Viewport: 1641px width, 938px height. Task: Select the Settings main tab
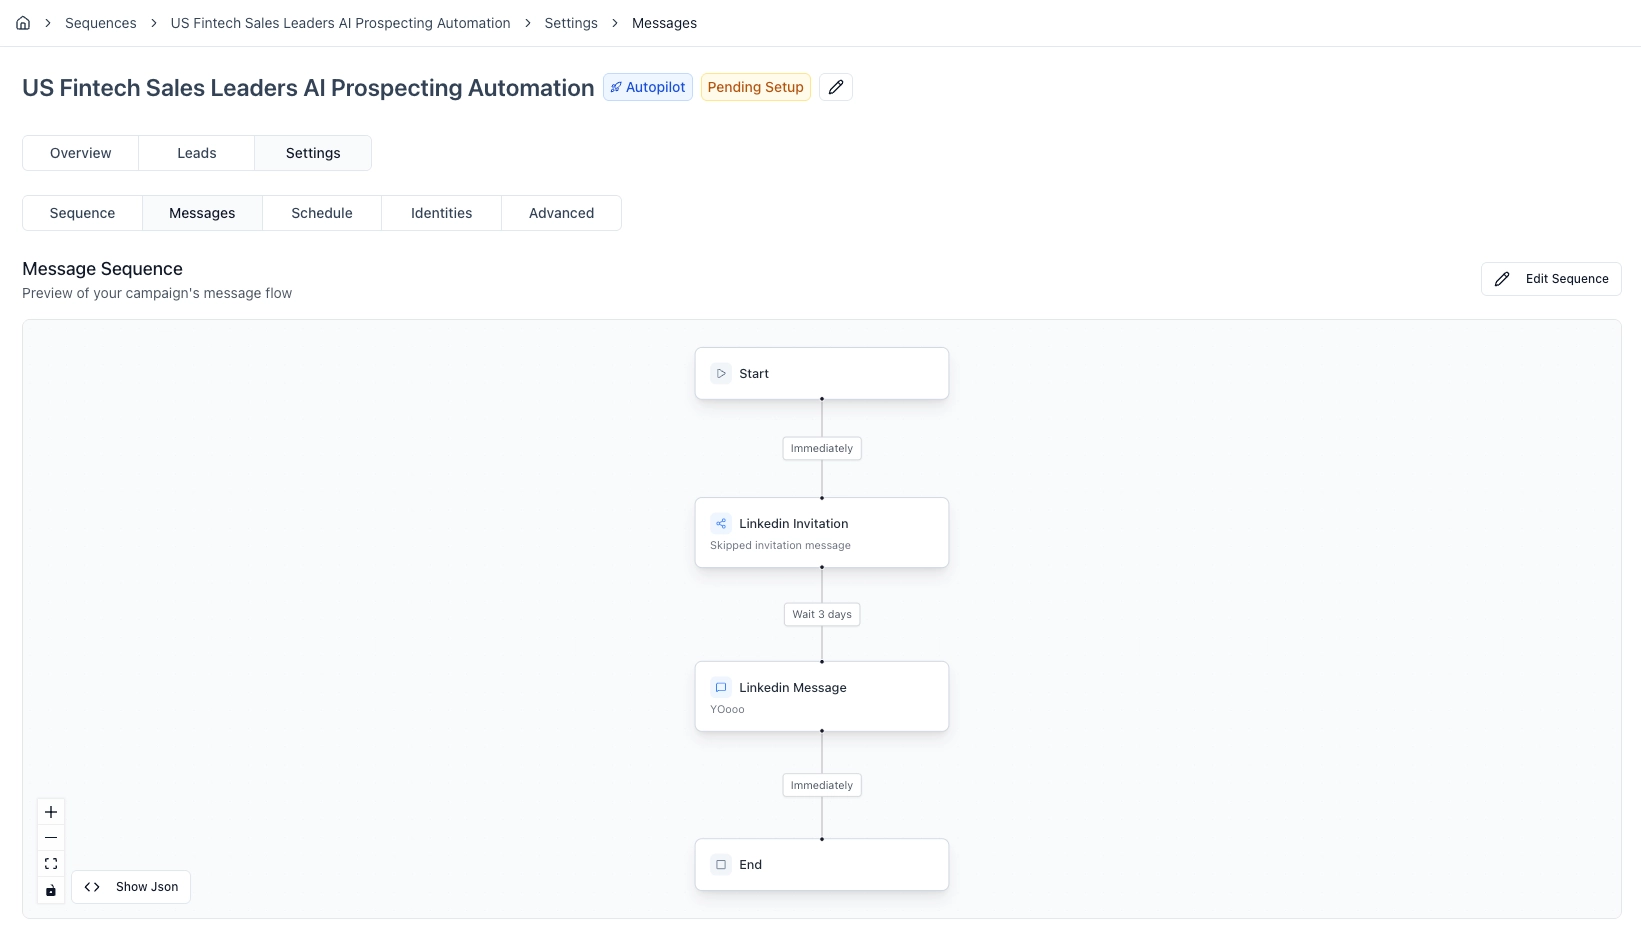pyautogui.click(x=313, y=153)
